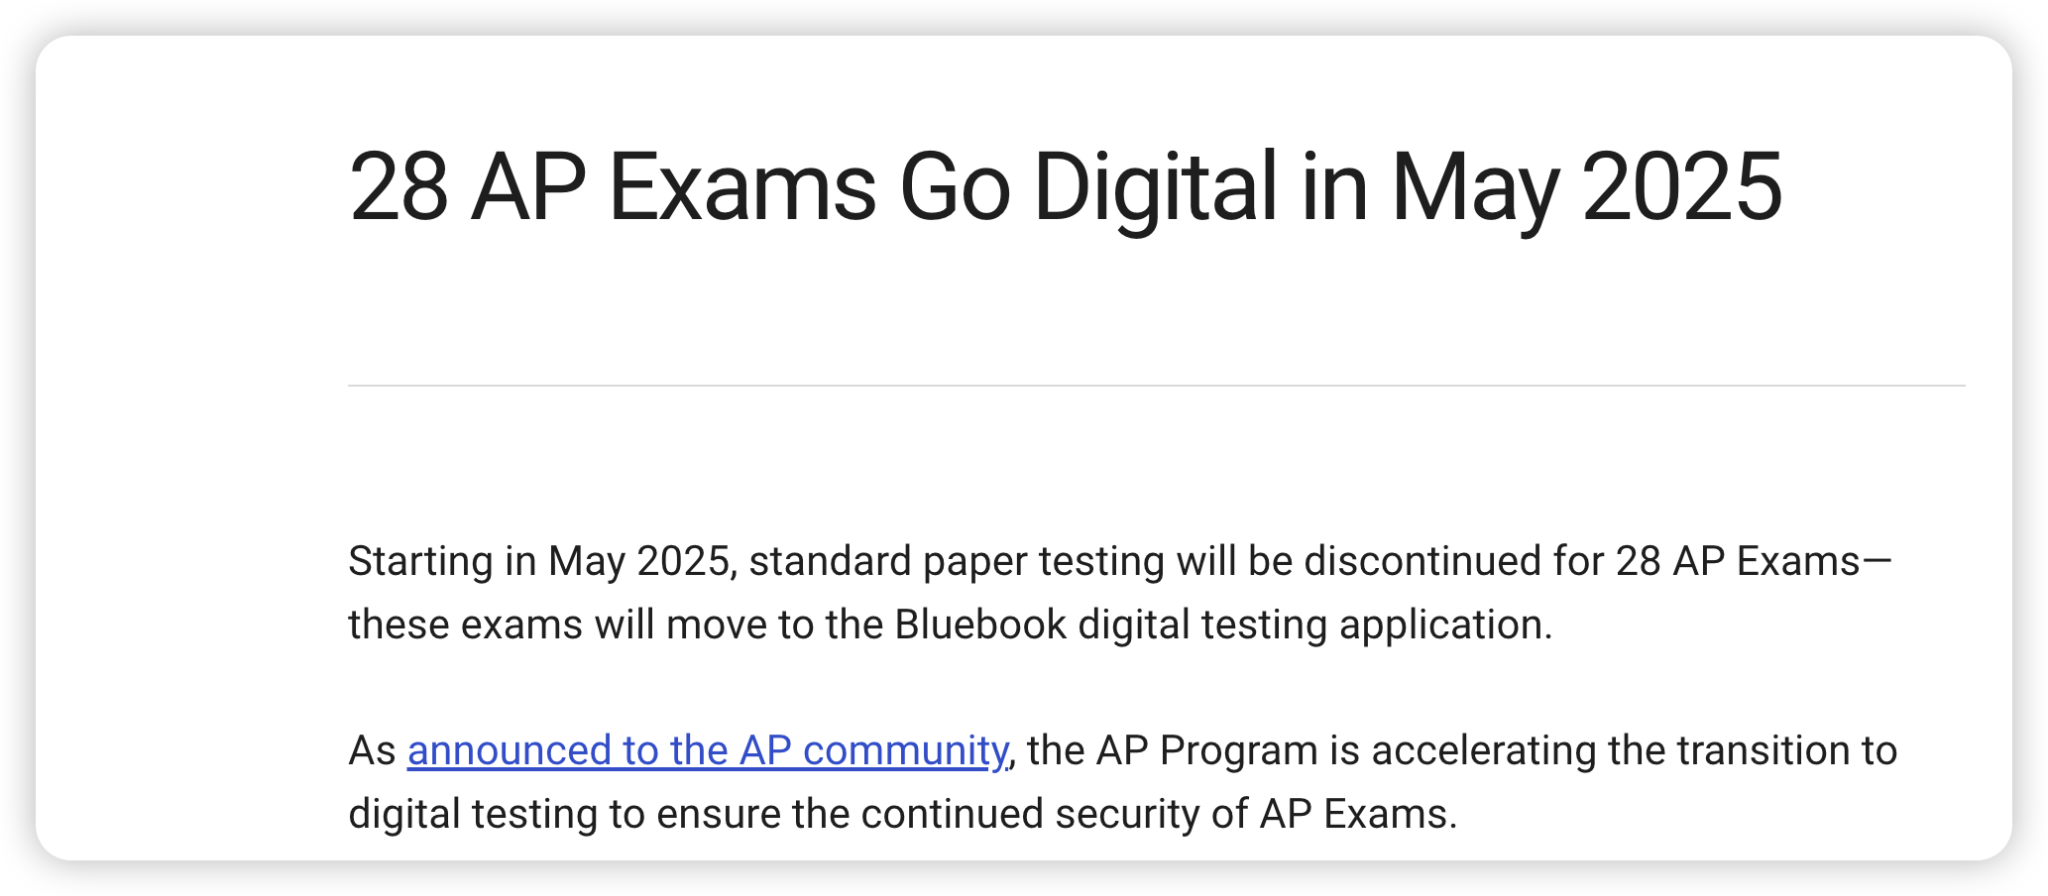Click 'these exams will move' text line

[557, 624]
